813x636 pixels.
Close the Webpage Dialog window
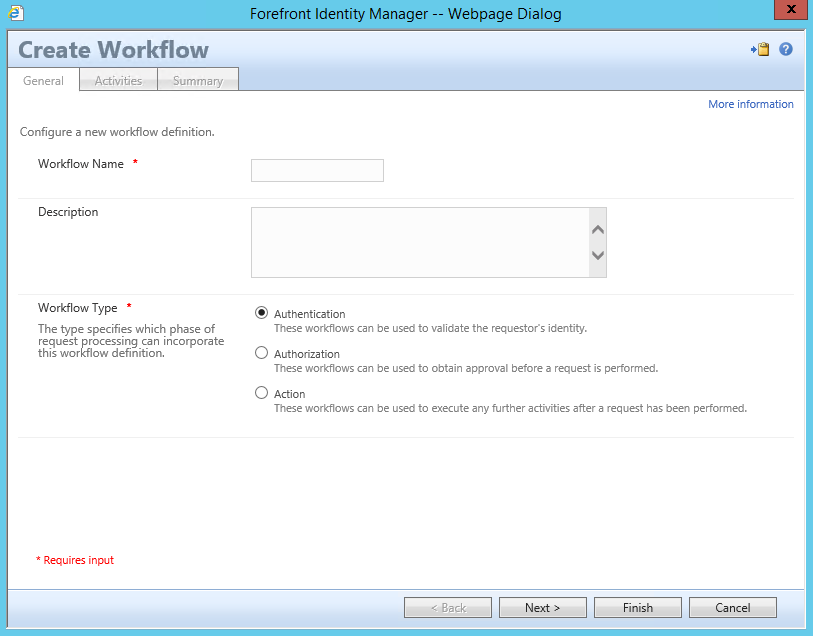[791, 9]
